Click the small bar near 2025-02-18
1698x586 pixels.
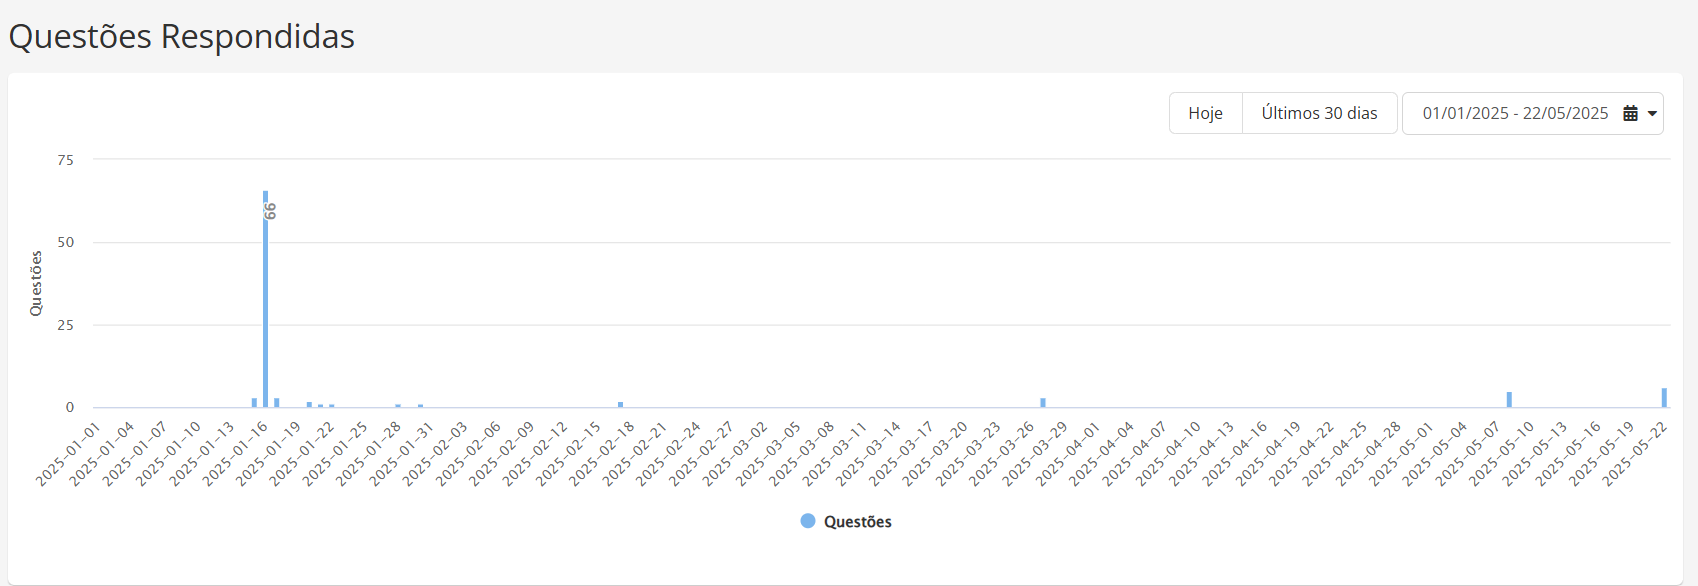click(x=620, y=405)
